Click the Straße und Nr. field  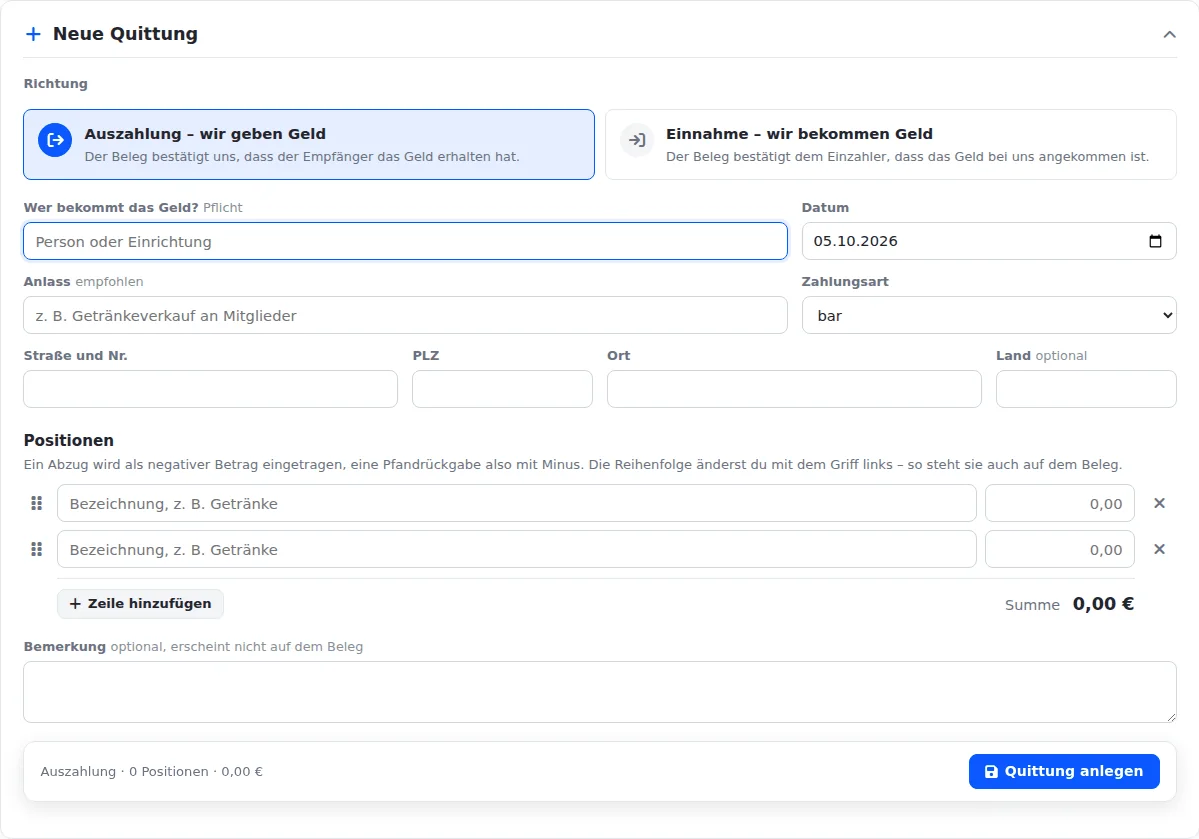[x=210, y=389]
